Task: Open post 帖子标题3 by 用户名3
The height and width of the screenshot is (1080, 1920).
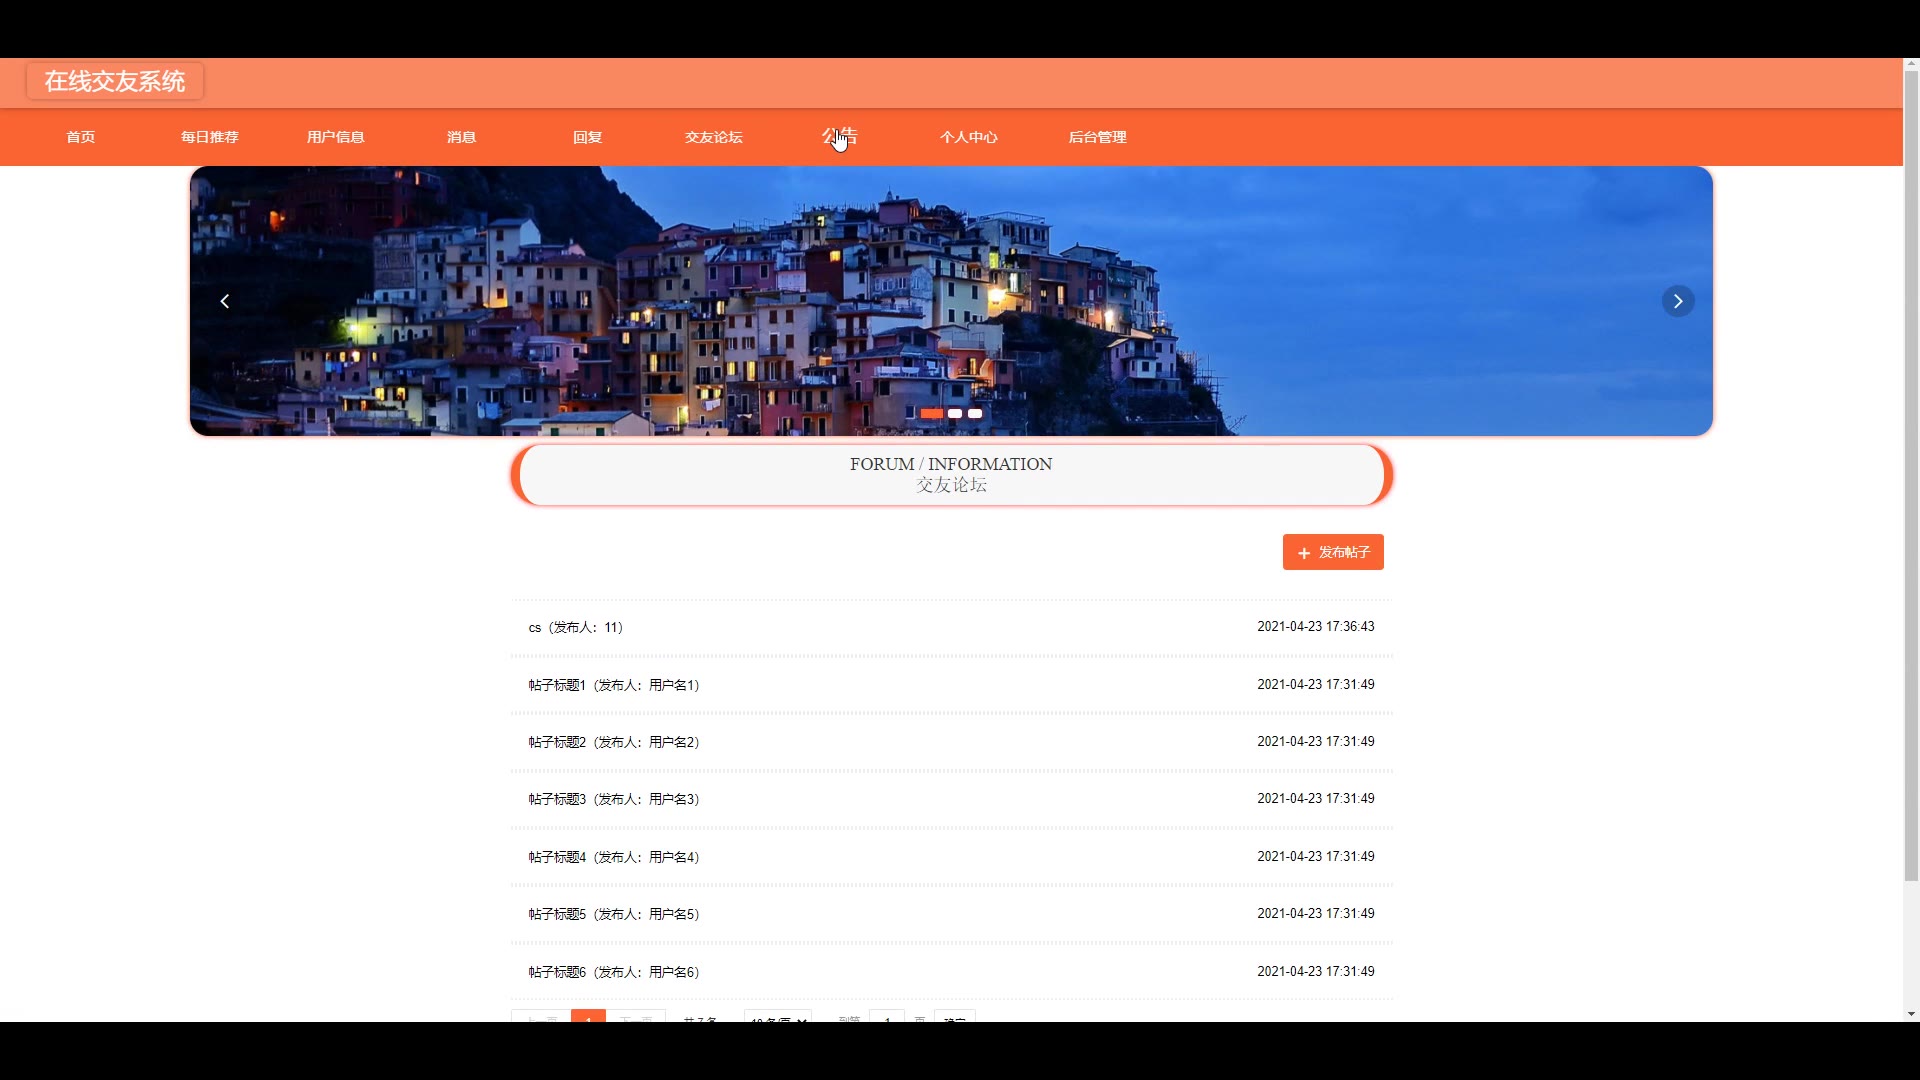Action: pyautogui.click(x=614, y=799)
